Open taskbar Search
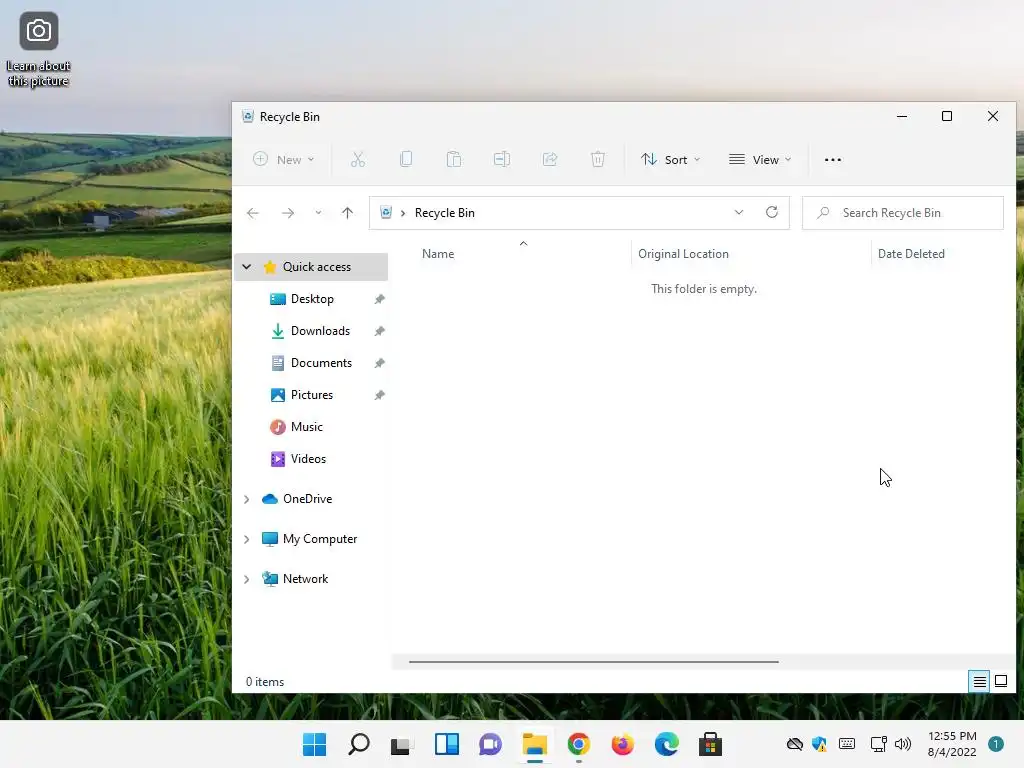1024x768 pixels. pos(359,744)
